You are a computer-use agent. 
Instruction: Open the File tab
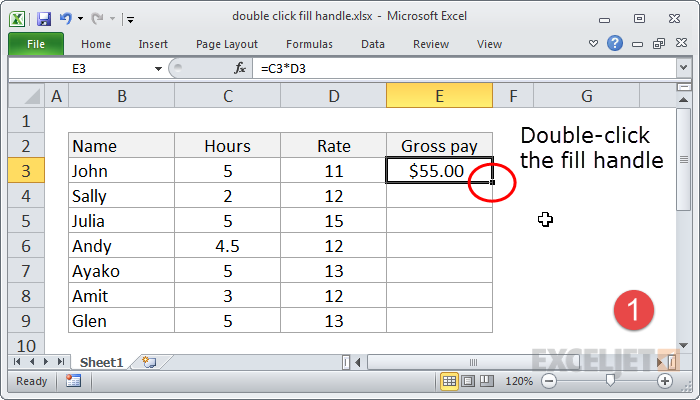(x=36, y=44)
